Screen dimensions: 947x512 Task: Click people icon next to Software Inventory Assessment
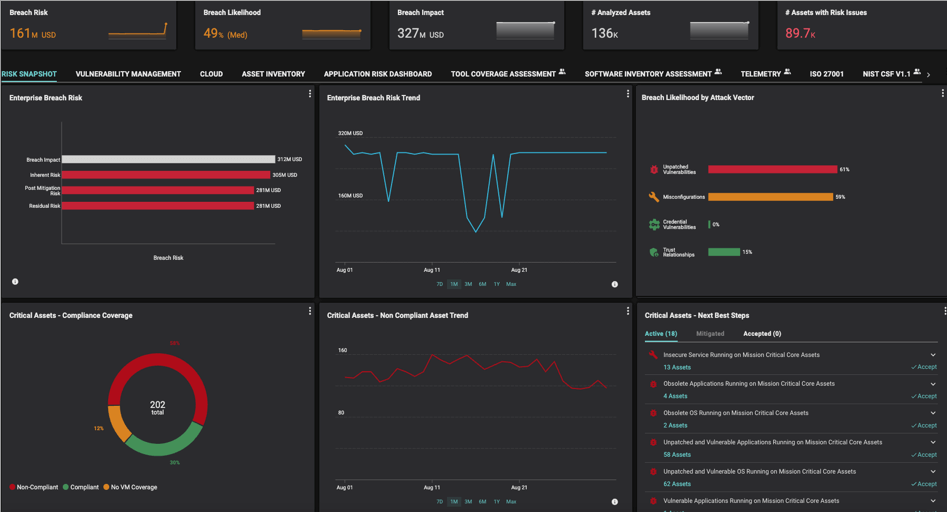[718, 72]
